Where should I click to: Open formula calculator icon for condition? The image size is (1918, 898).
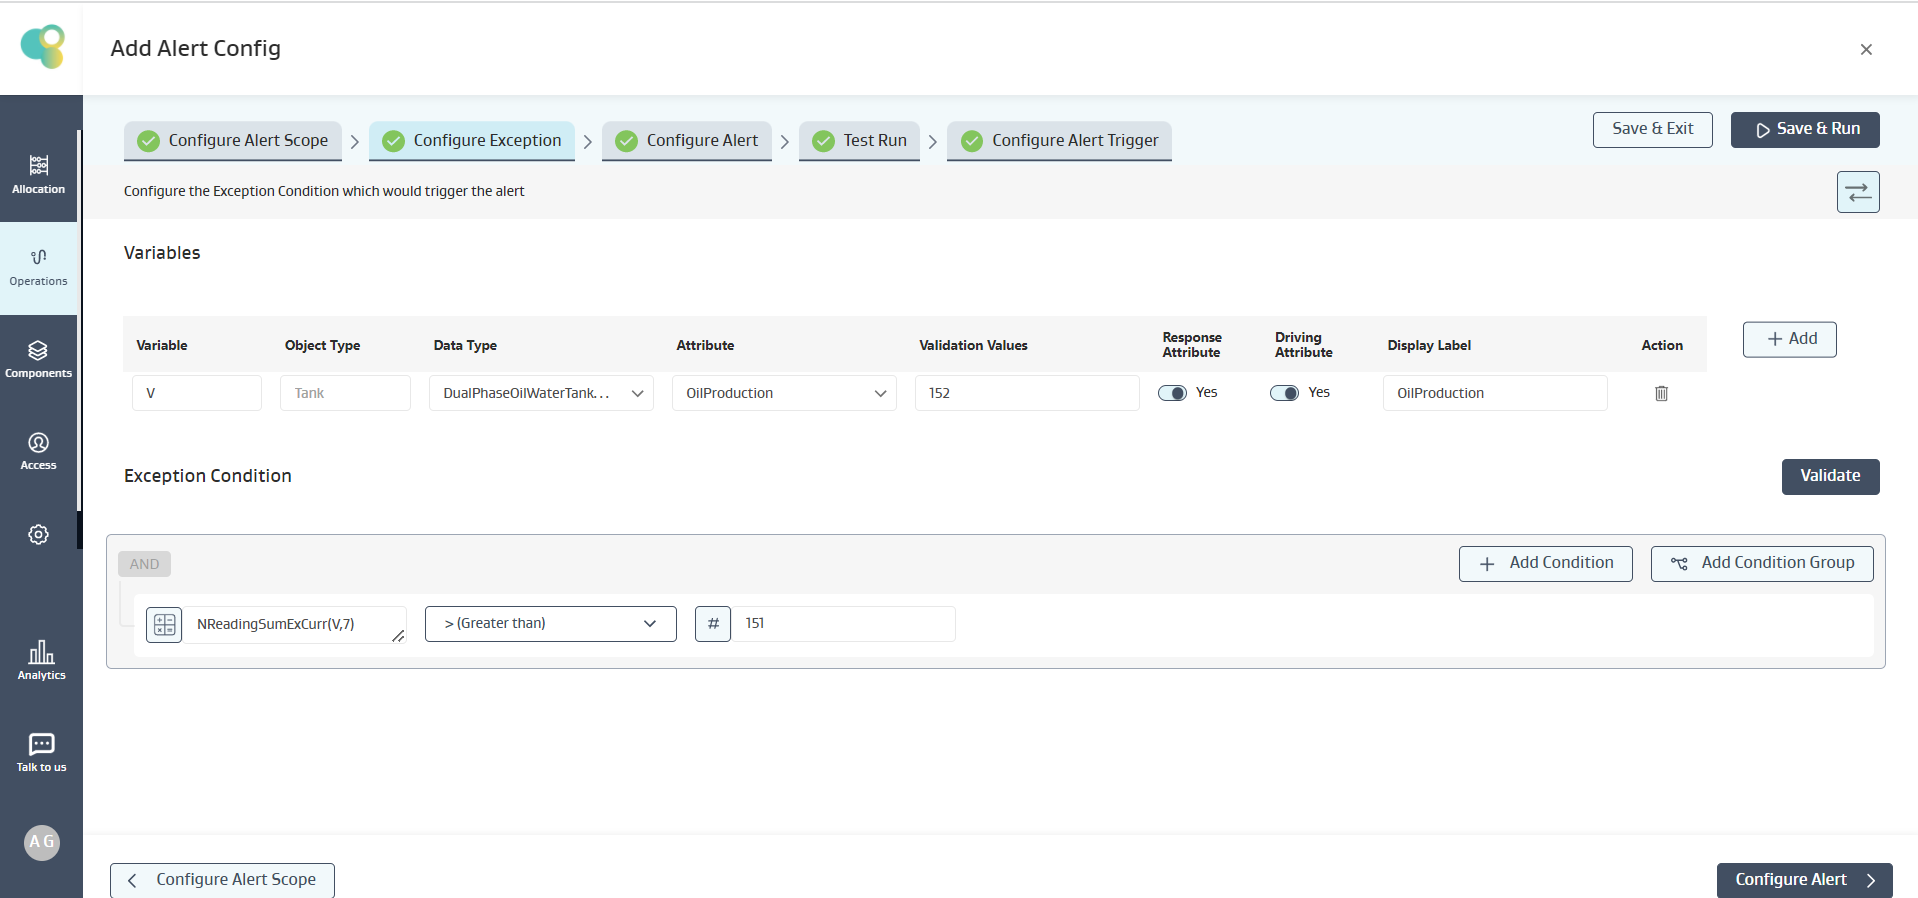coord(164,625)
